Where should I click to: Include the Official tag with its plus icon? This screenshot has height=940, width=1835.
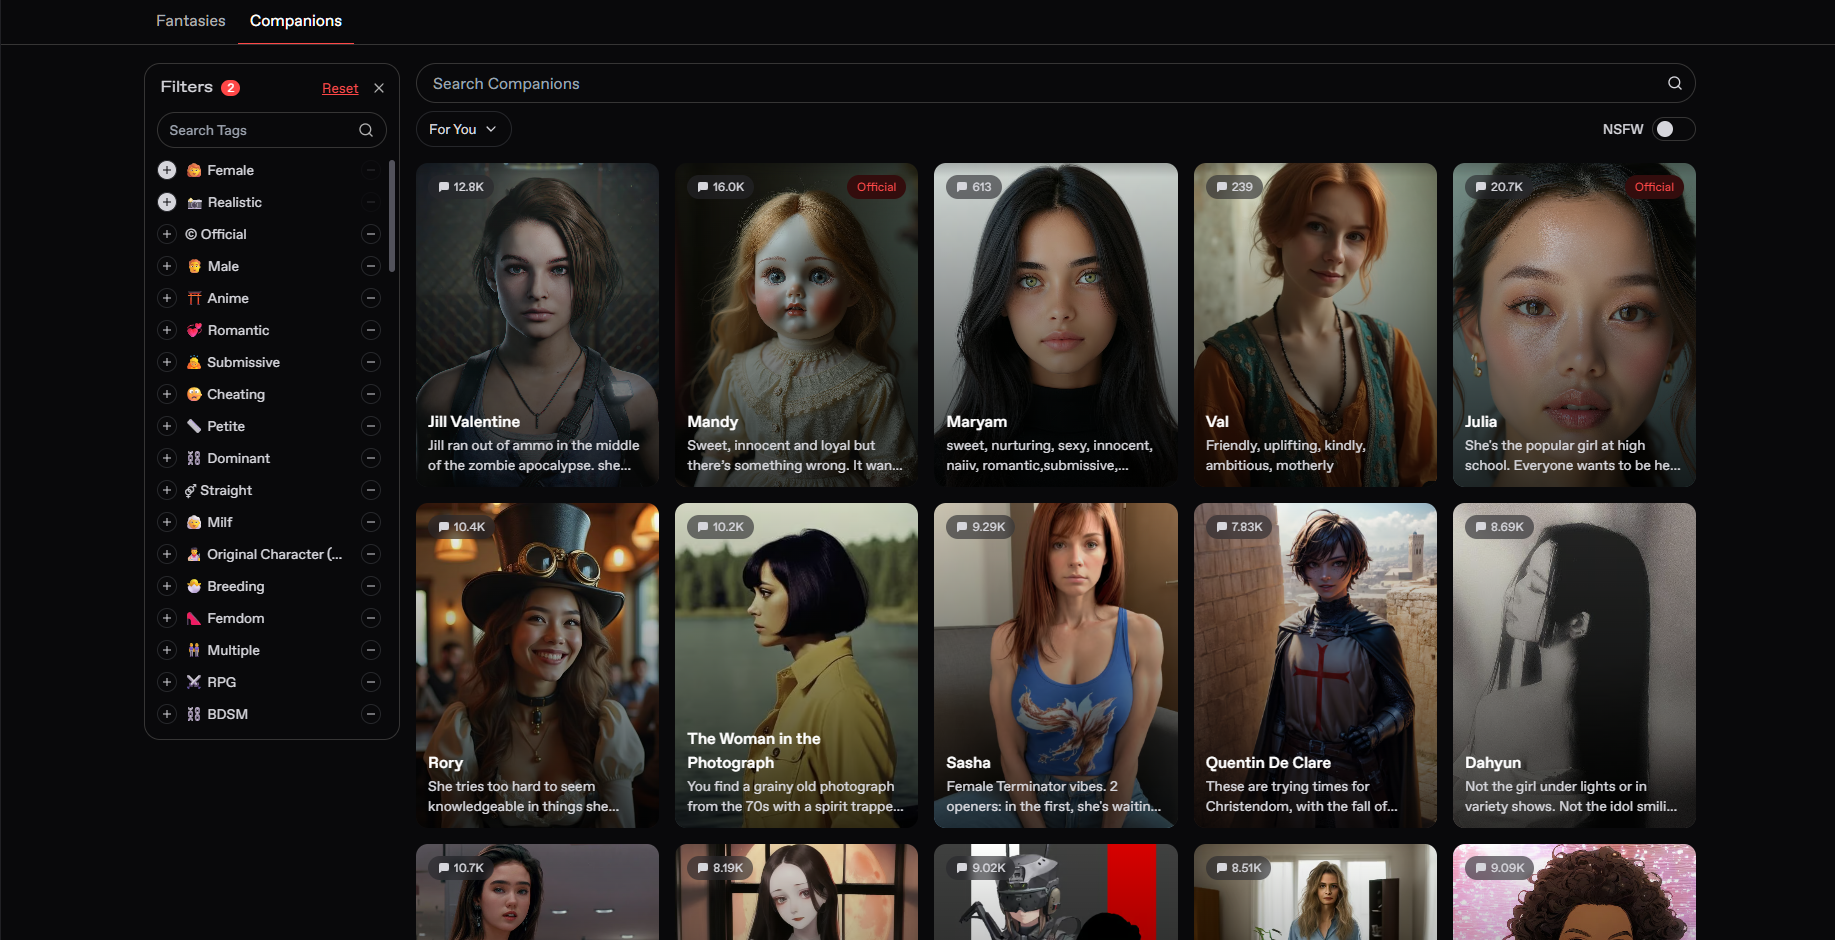[167, 234]
